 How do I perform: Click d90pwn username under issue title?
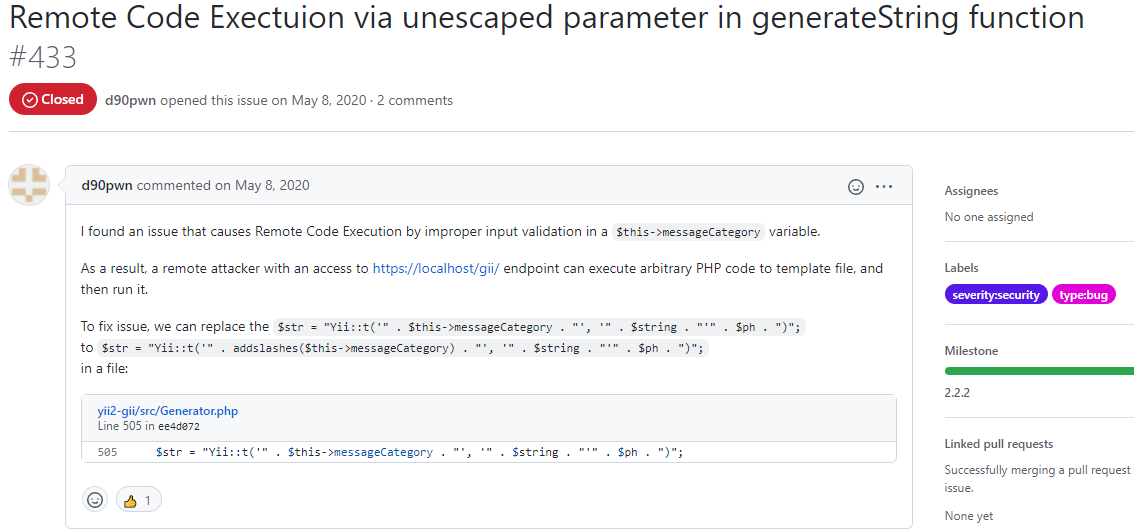click(130, 100)
